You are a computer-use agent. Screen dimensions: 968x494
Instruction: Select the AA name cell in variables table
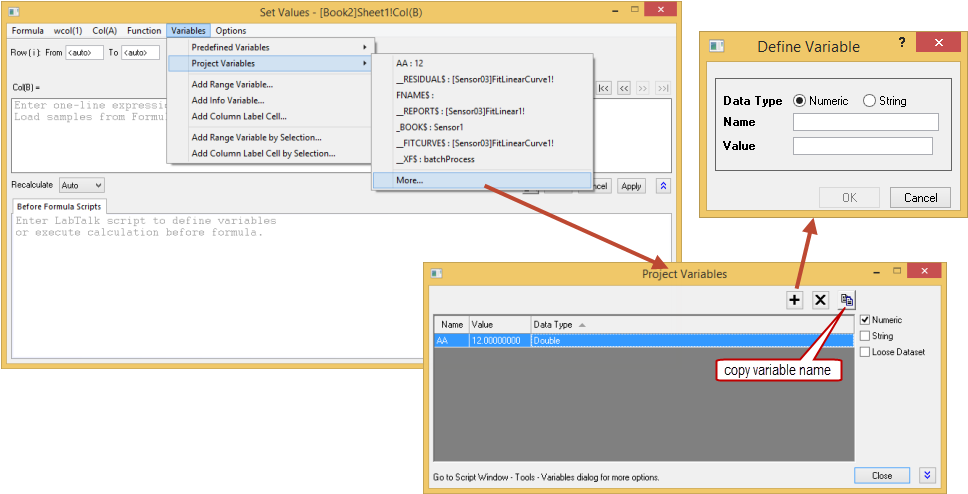(452, 341)
